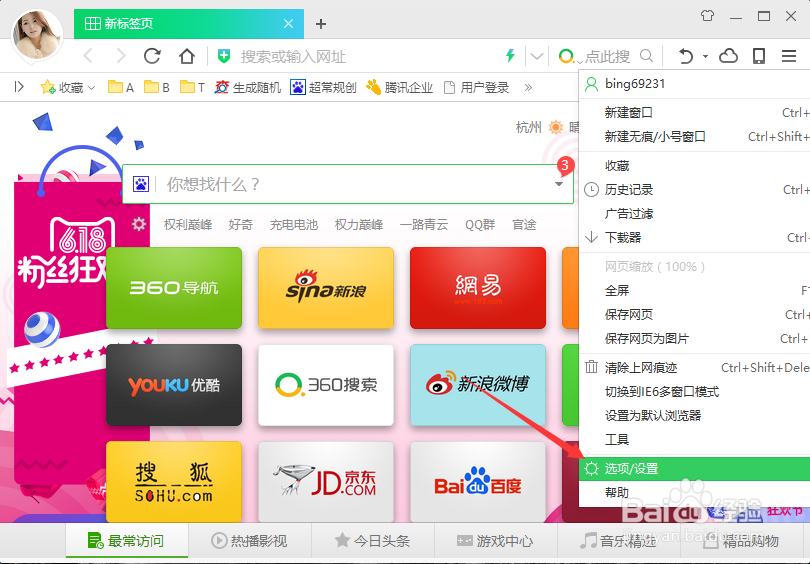
Task: Open 选项/设置 in the menu
Action: pyautogui.click(x=694, y=468)
